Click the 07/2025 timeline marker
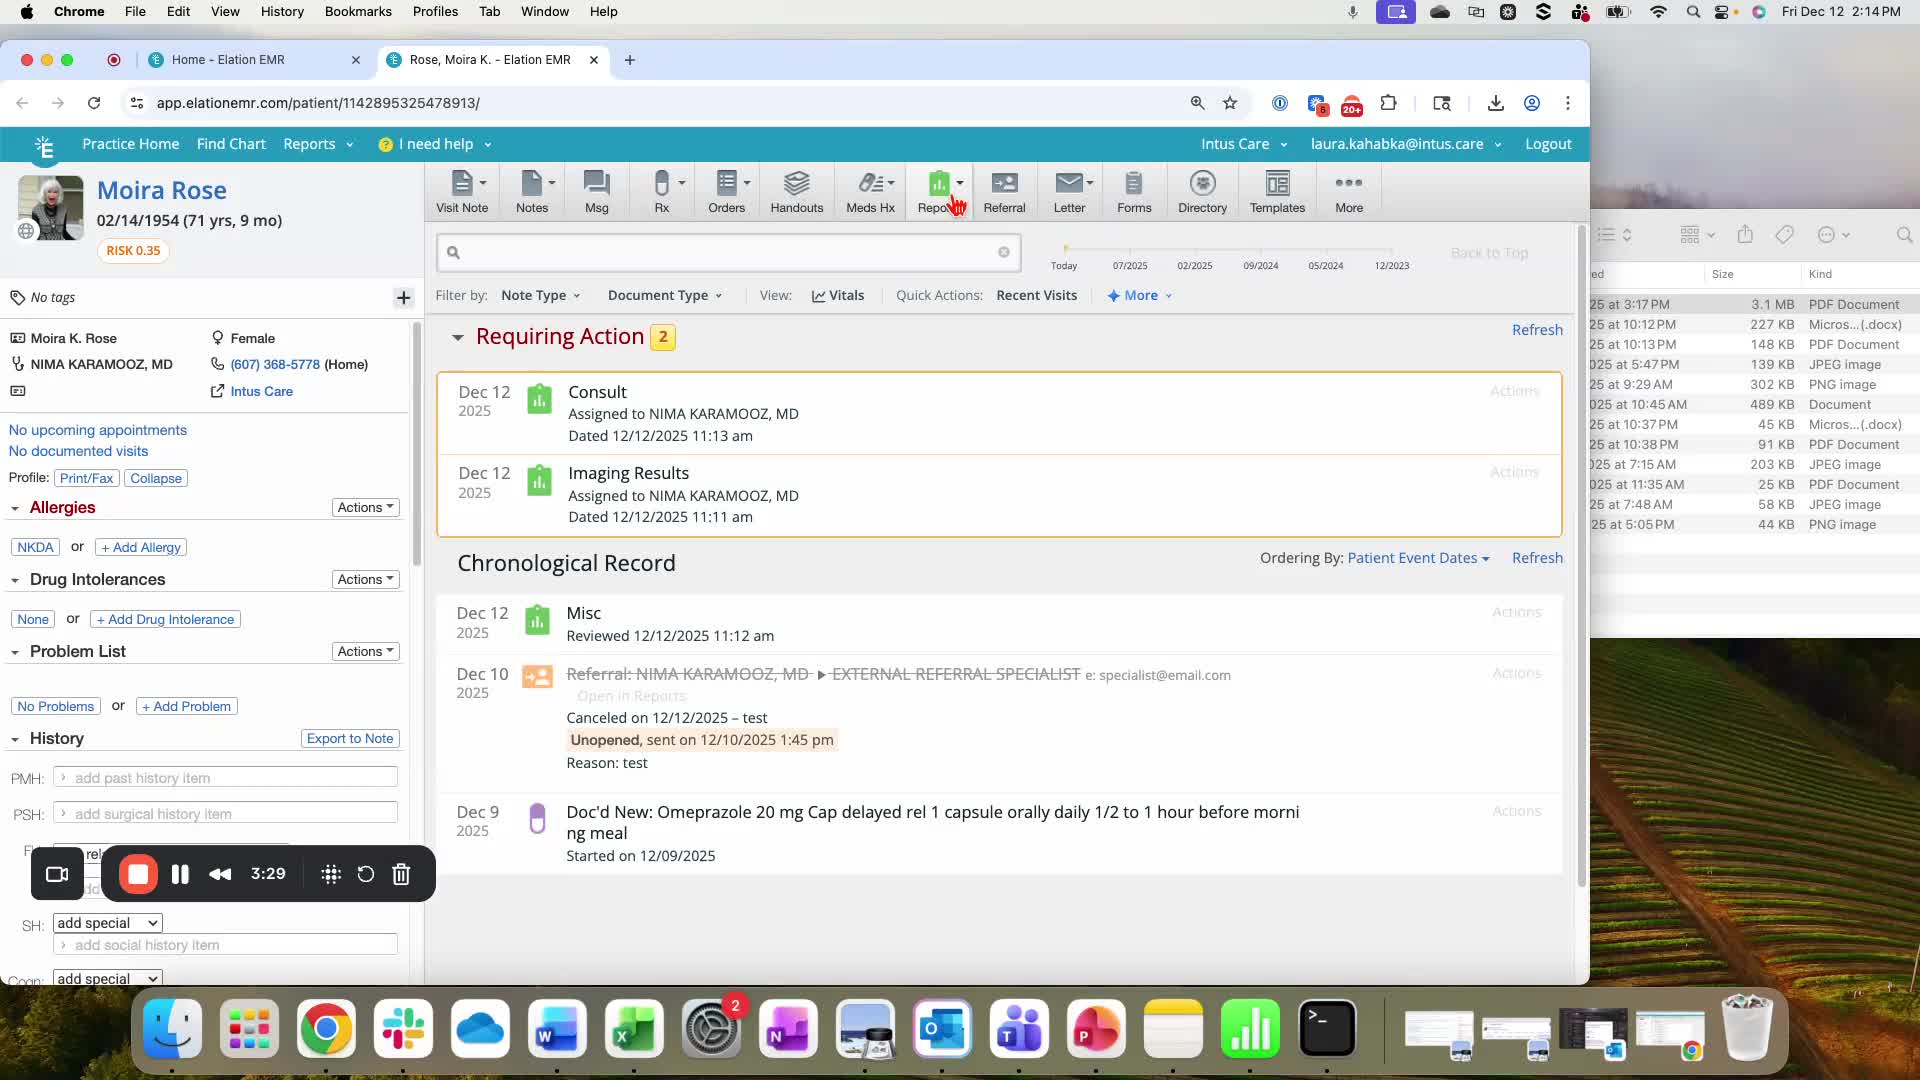Screen dimensions: 1920x1080 tap(1130, 266)
